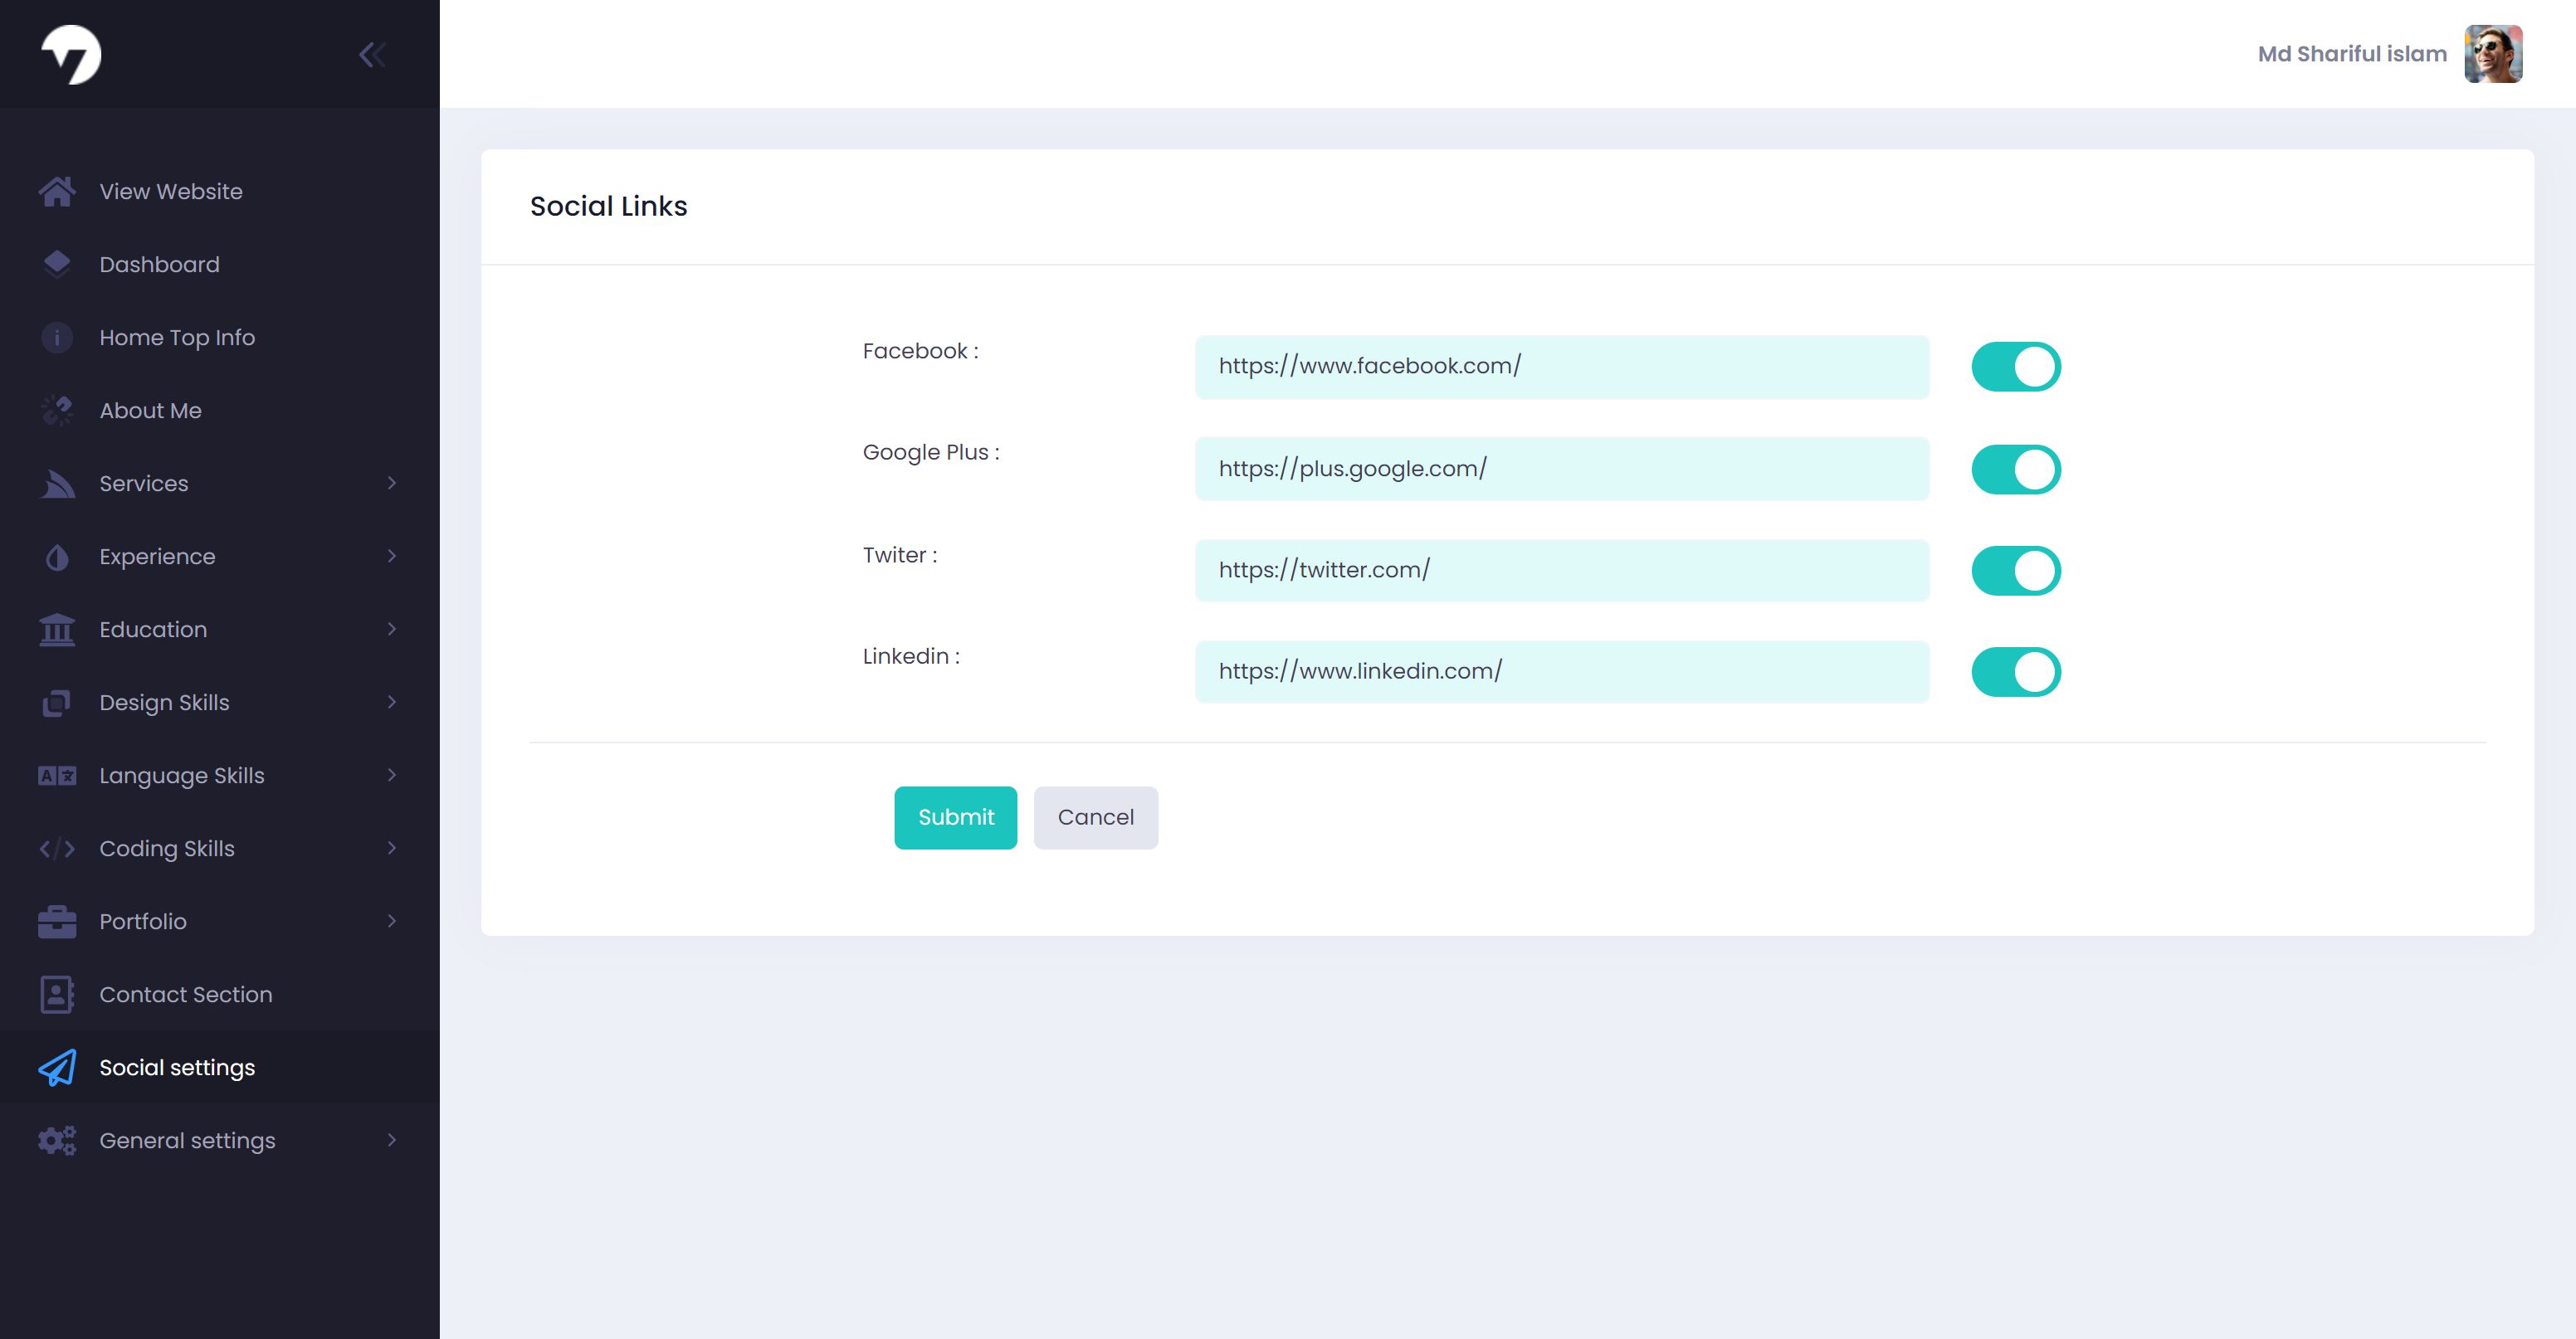This screenshot has height=1339, width=2576.
Task: Collapse the sidebar using the double-chevron icon
Action: (x=372, y=55)
